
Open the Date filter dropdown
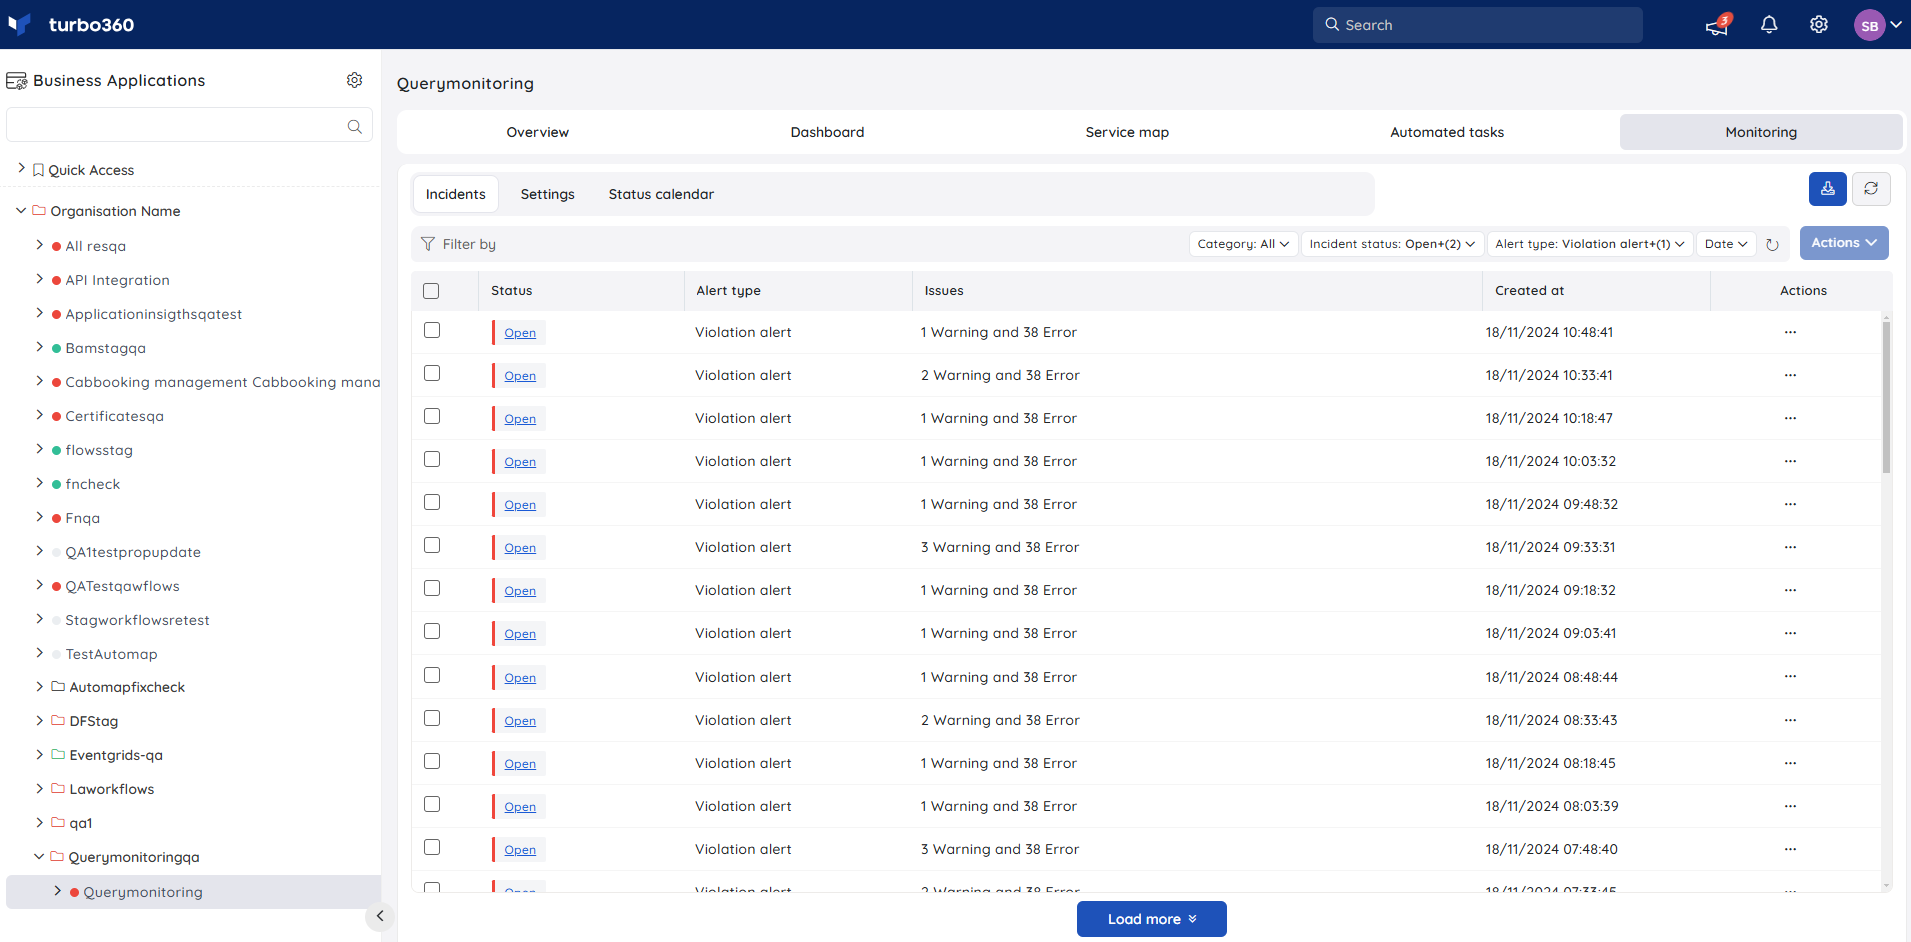pyautogui.click(x=1726, y=244)
